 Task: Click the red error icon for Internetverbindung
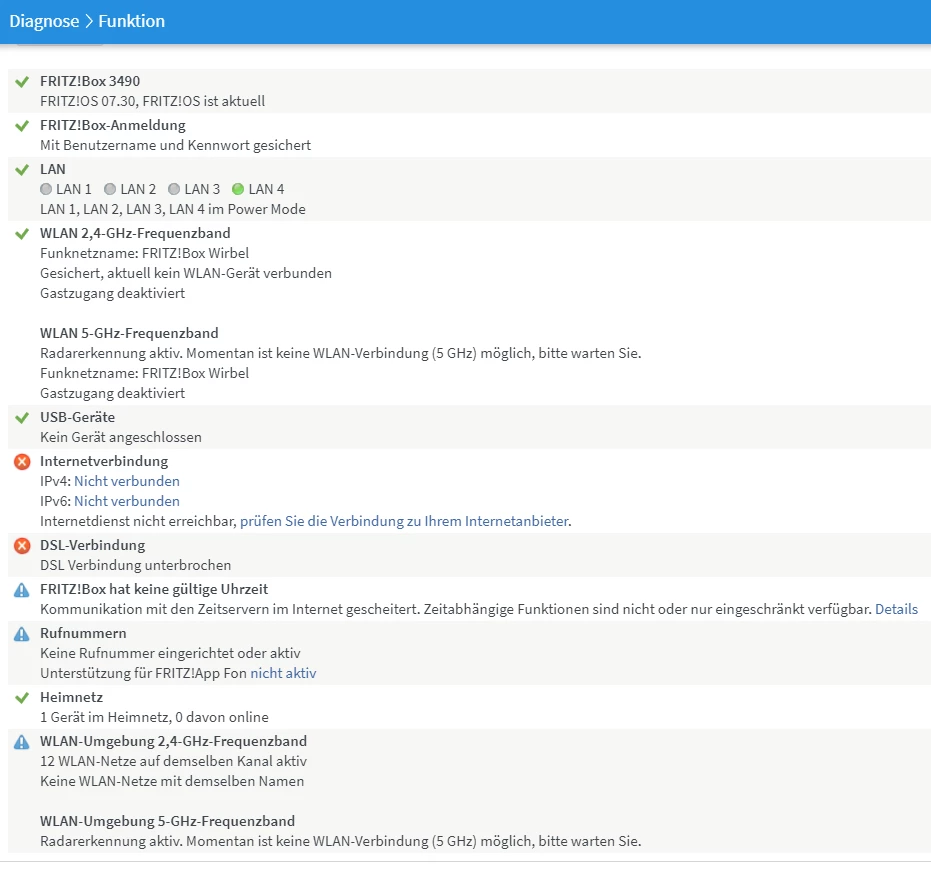[22, 462]
